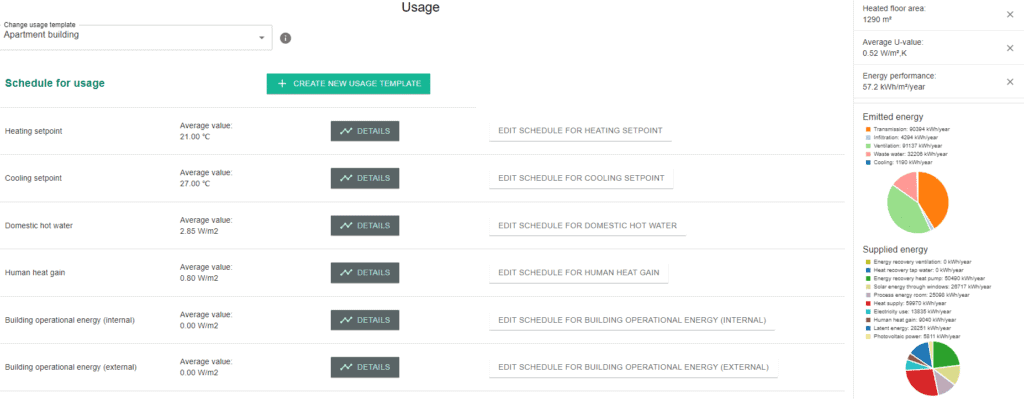This screenshot has width=1024, height=399.
Task: Click Energy recovery ventilation legend entry
Action: tap(918, 262)
